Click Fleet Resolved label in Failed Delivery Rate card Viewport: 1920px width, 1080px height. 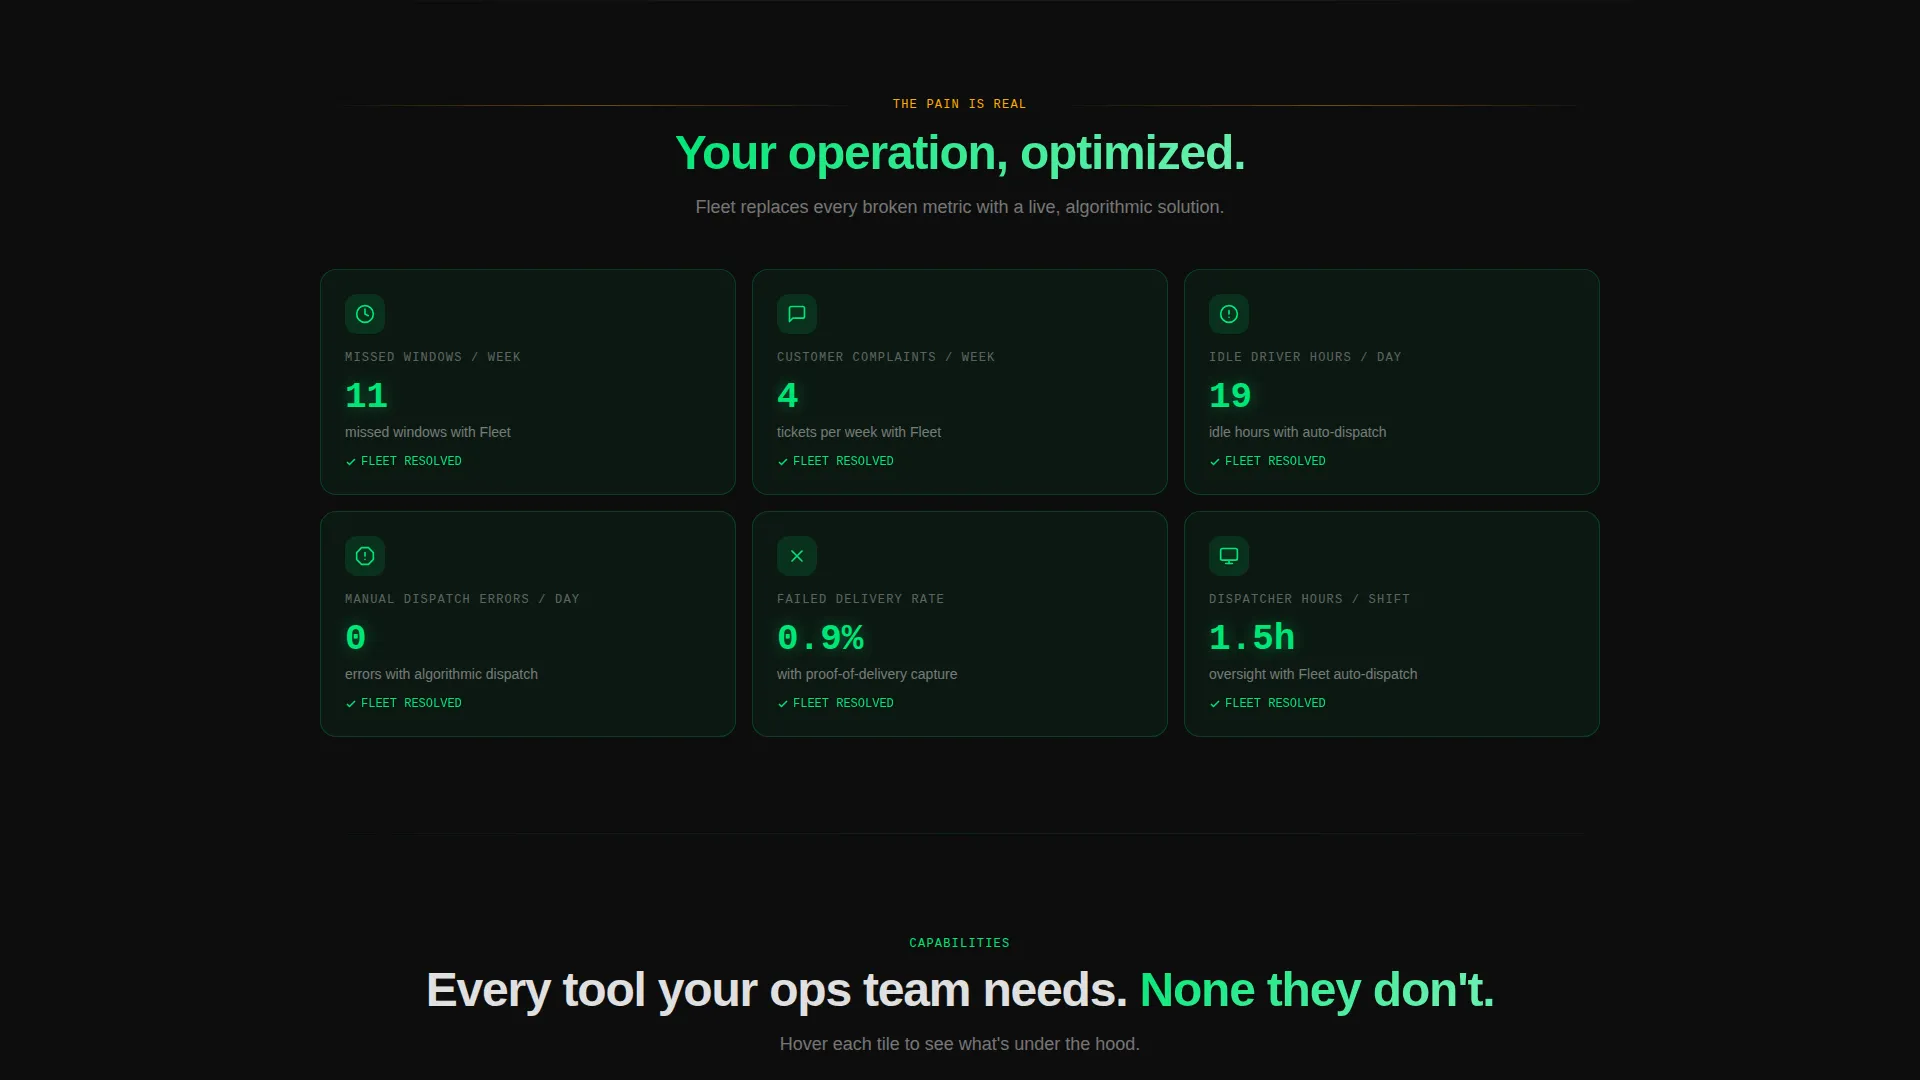coord(843,703)
